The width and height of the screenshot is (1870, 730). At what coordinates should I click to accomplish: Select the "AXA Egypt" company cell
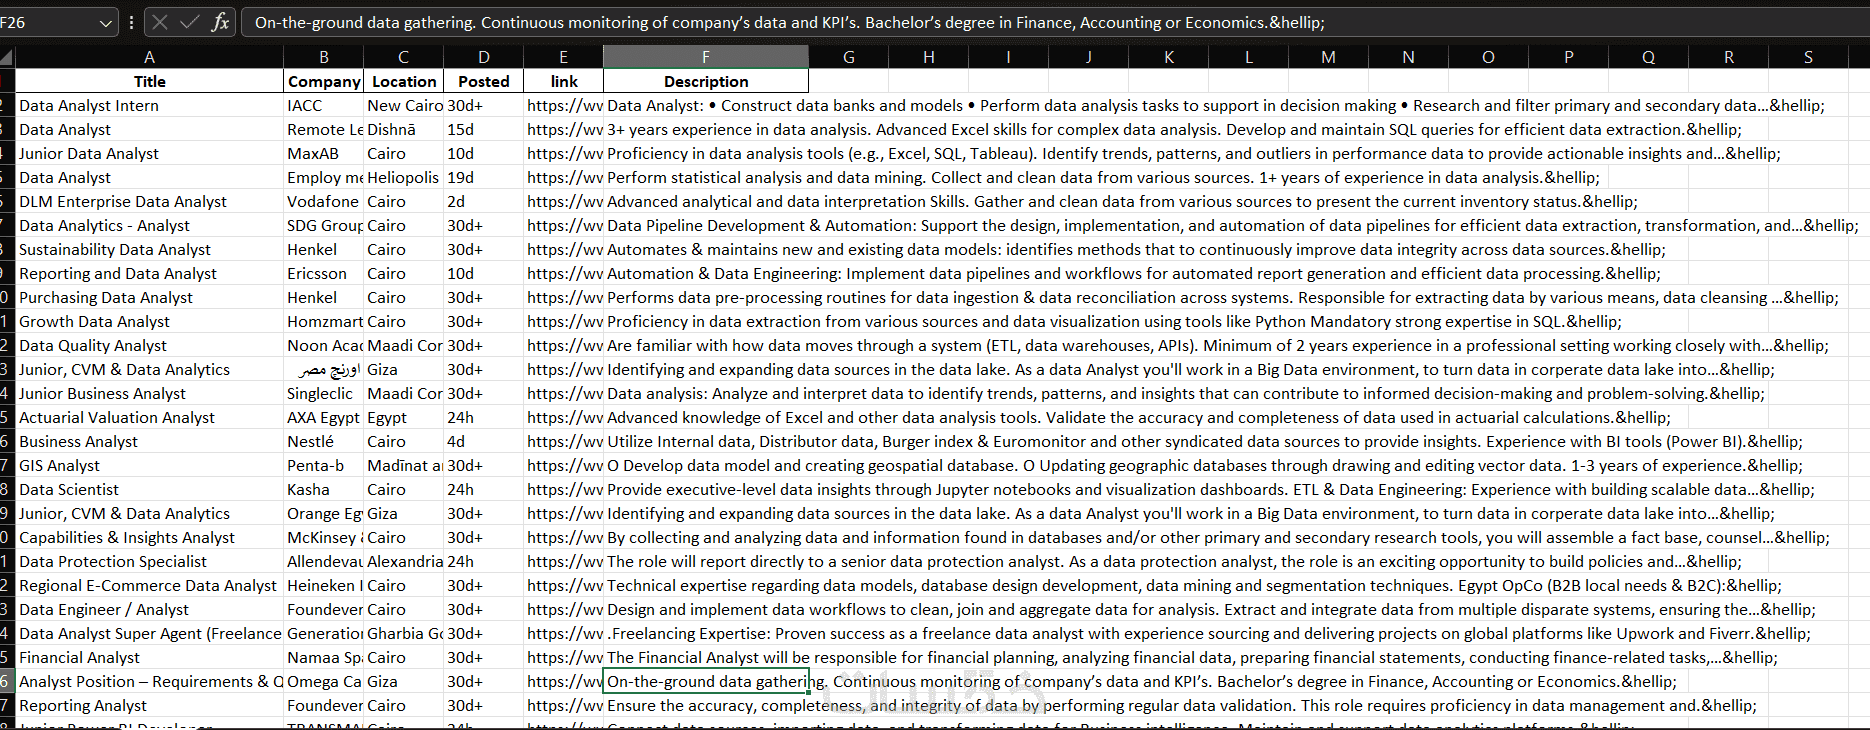click(323, 417)
